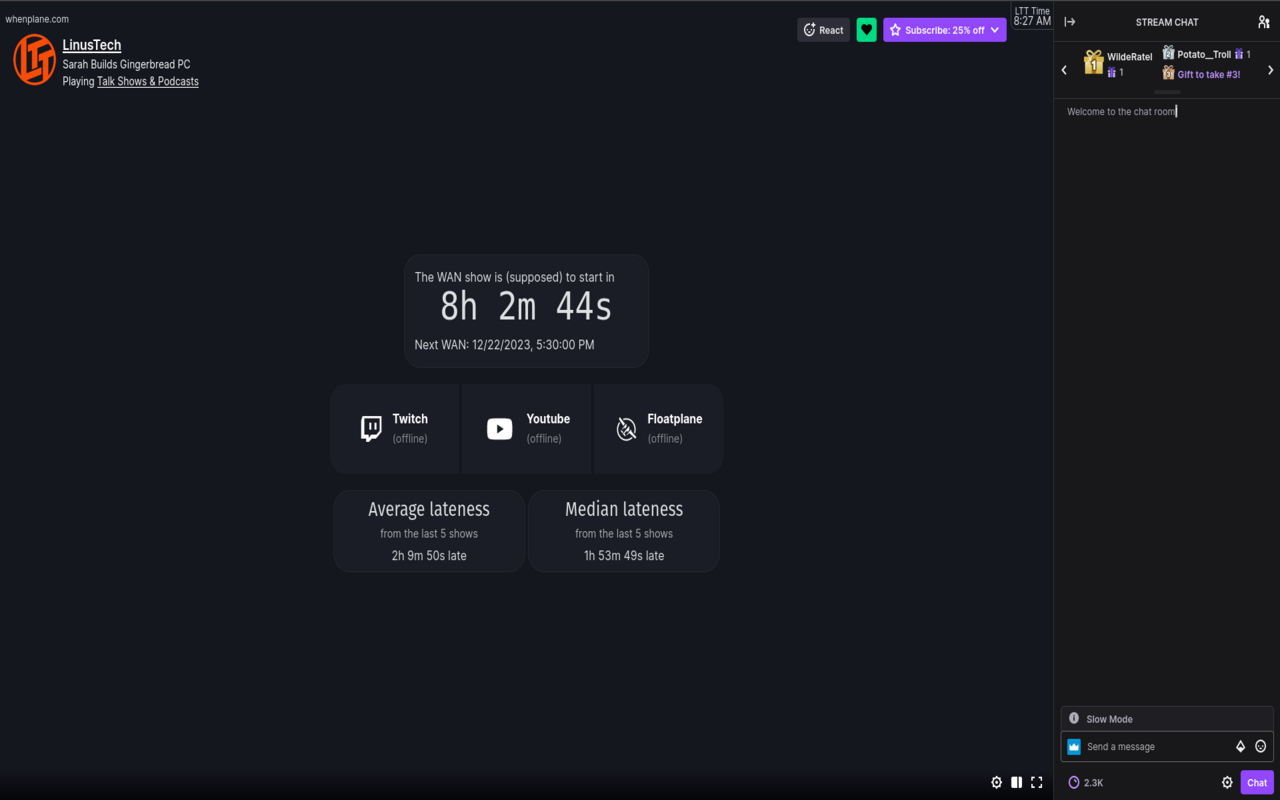This screenshot has height=800, width=1280.
Task: Toggle the side-by-side layout view
Action: (1016, 782)
